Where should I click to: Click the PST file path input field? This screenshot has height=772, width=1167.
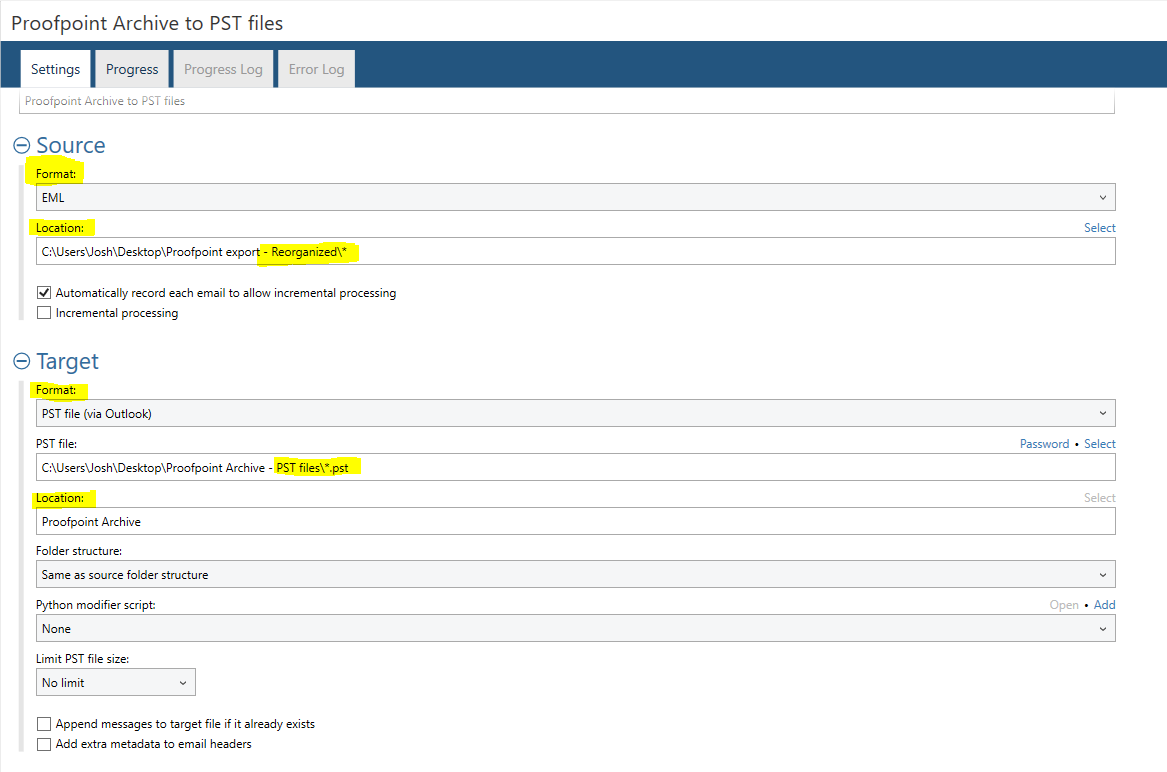coord(575,468)
